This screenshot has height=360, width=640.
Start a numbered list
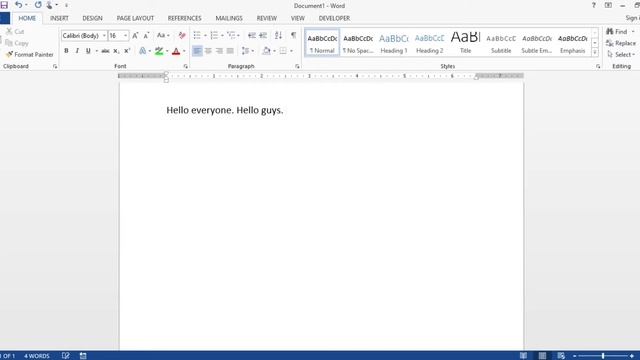click(x=214, y=36)
